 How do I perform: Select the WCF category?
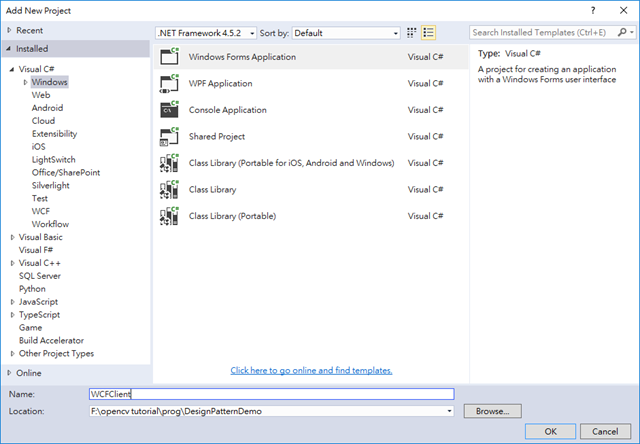[41, 211]
